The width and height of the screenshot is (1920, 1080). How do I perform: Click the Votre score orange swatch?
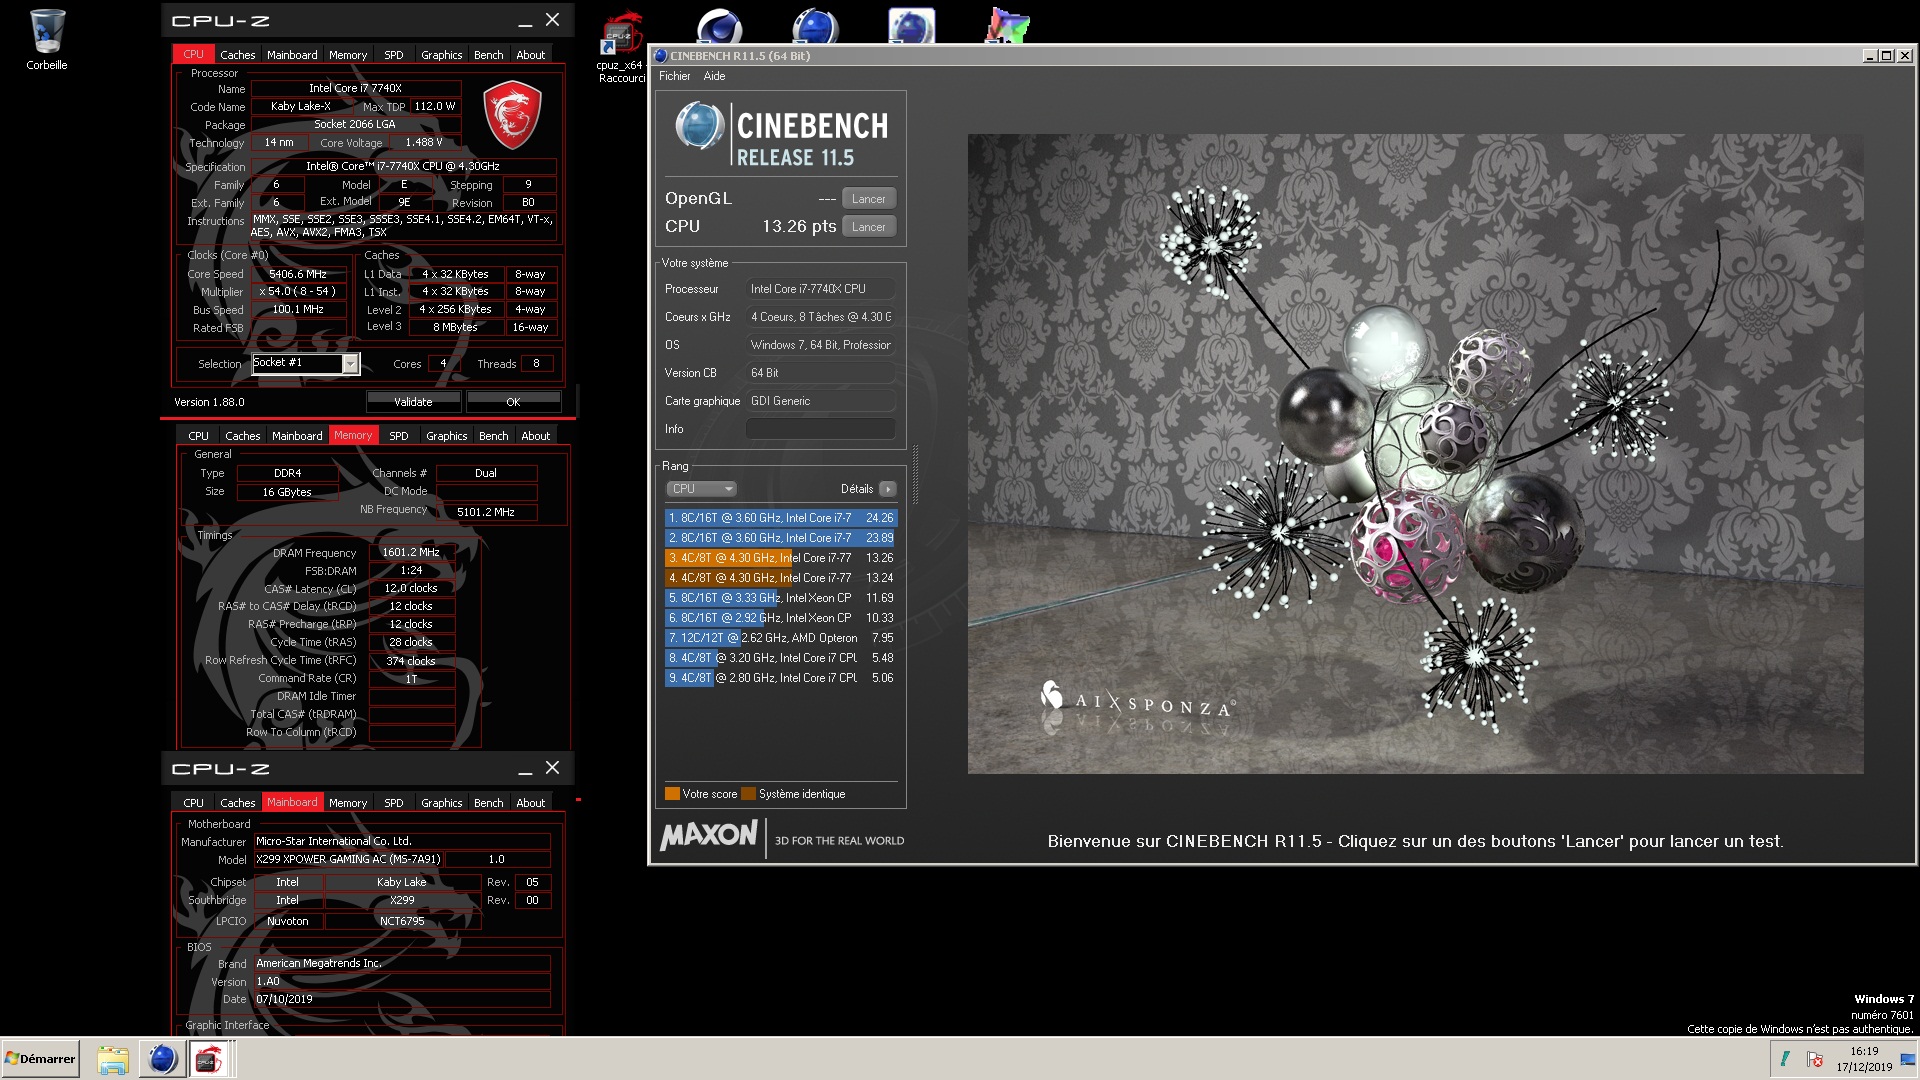672,794
